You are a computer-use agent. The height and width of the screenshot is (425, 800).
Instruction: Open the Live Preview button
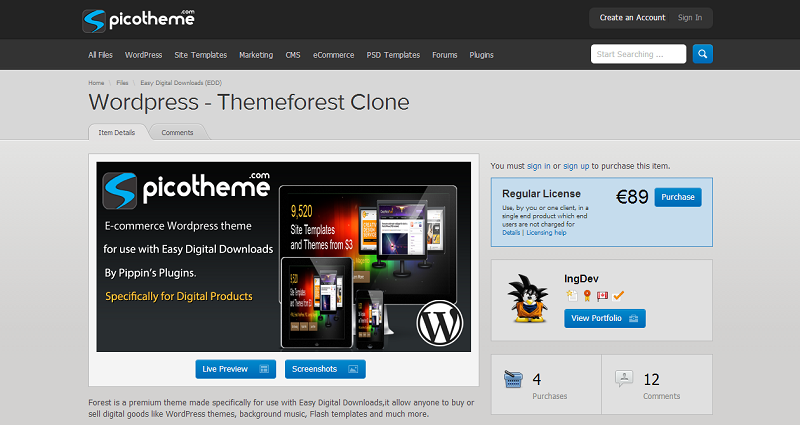[235, 369]
